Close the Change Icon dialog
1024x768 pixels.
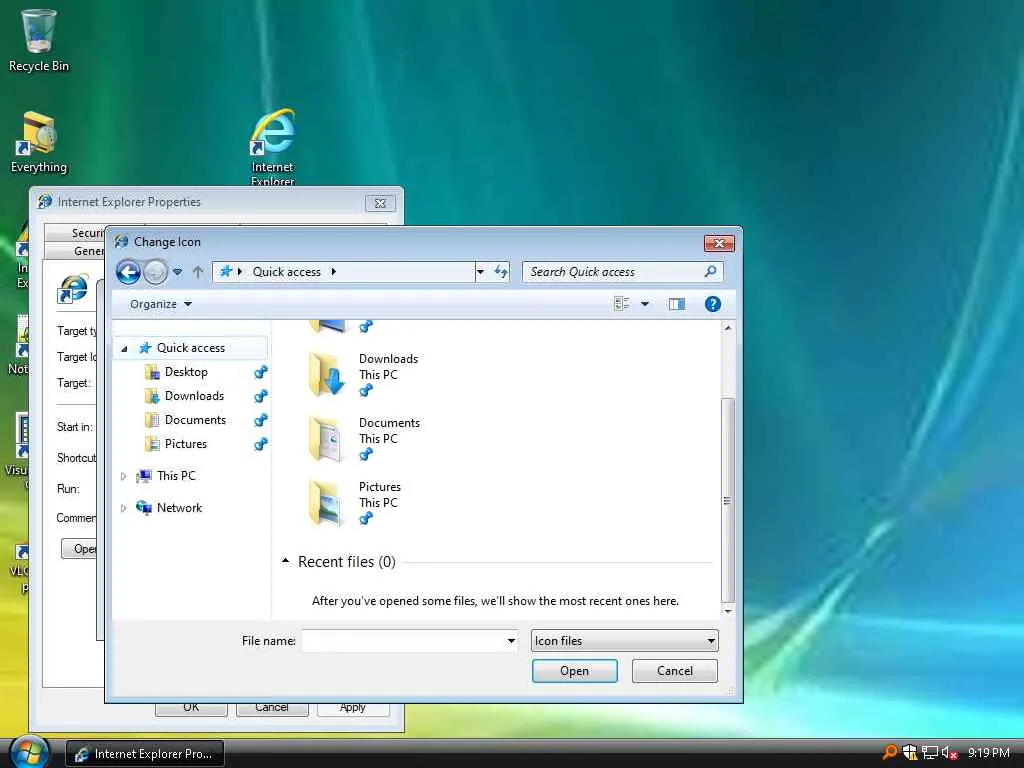pos(719,243)
